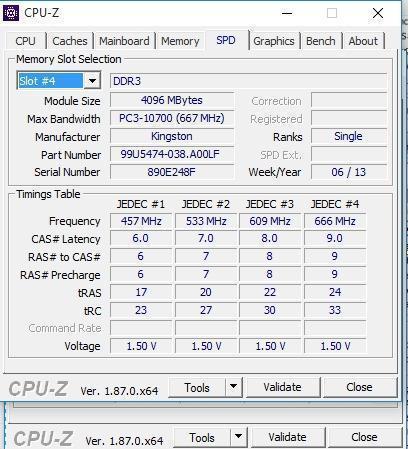Click the Tools button in the top window
This screenshot has width=408, height=449.
tap(197, 387)
